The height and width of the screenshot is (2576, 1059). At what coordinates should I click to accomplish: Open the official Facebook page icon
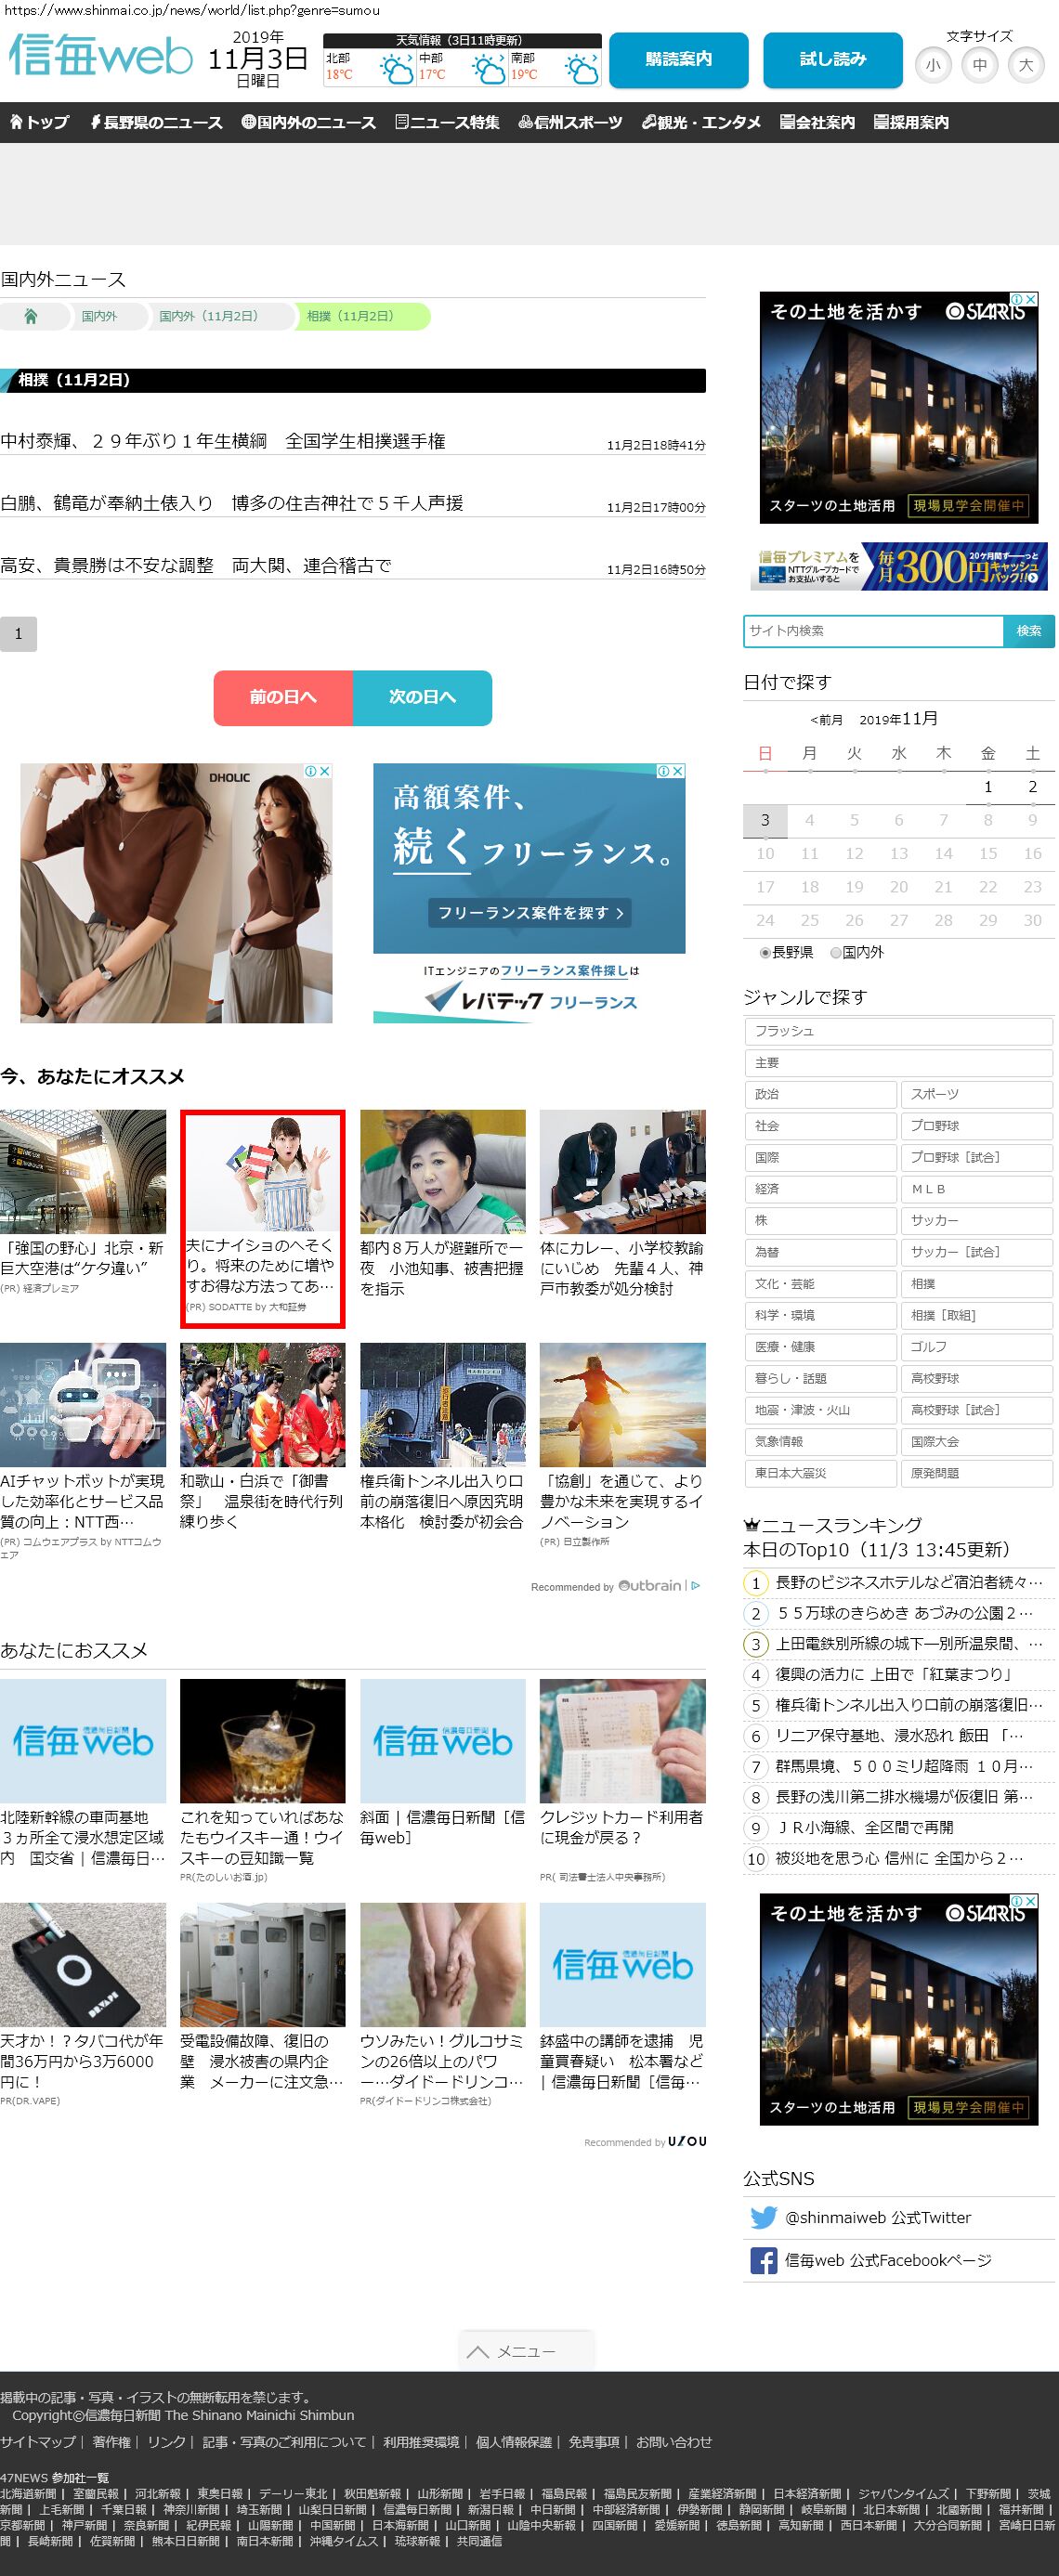tap(763, 2260)
